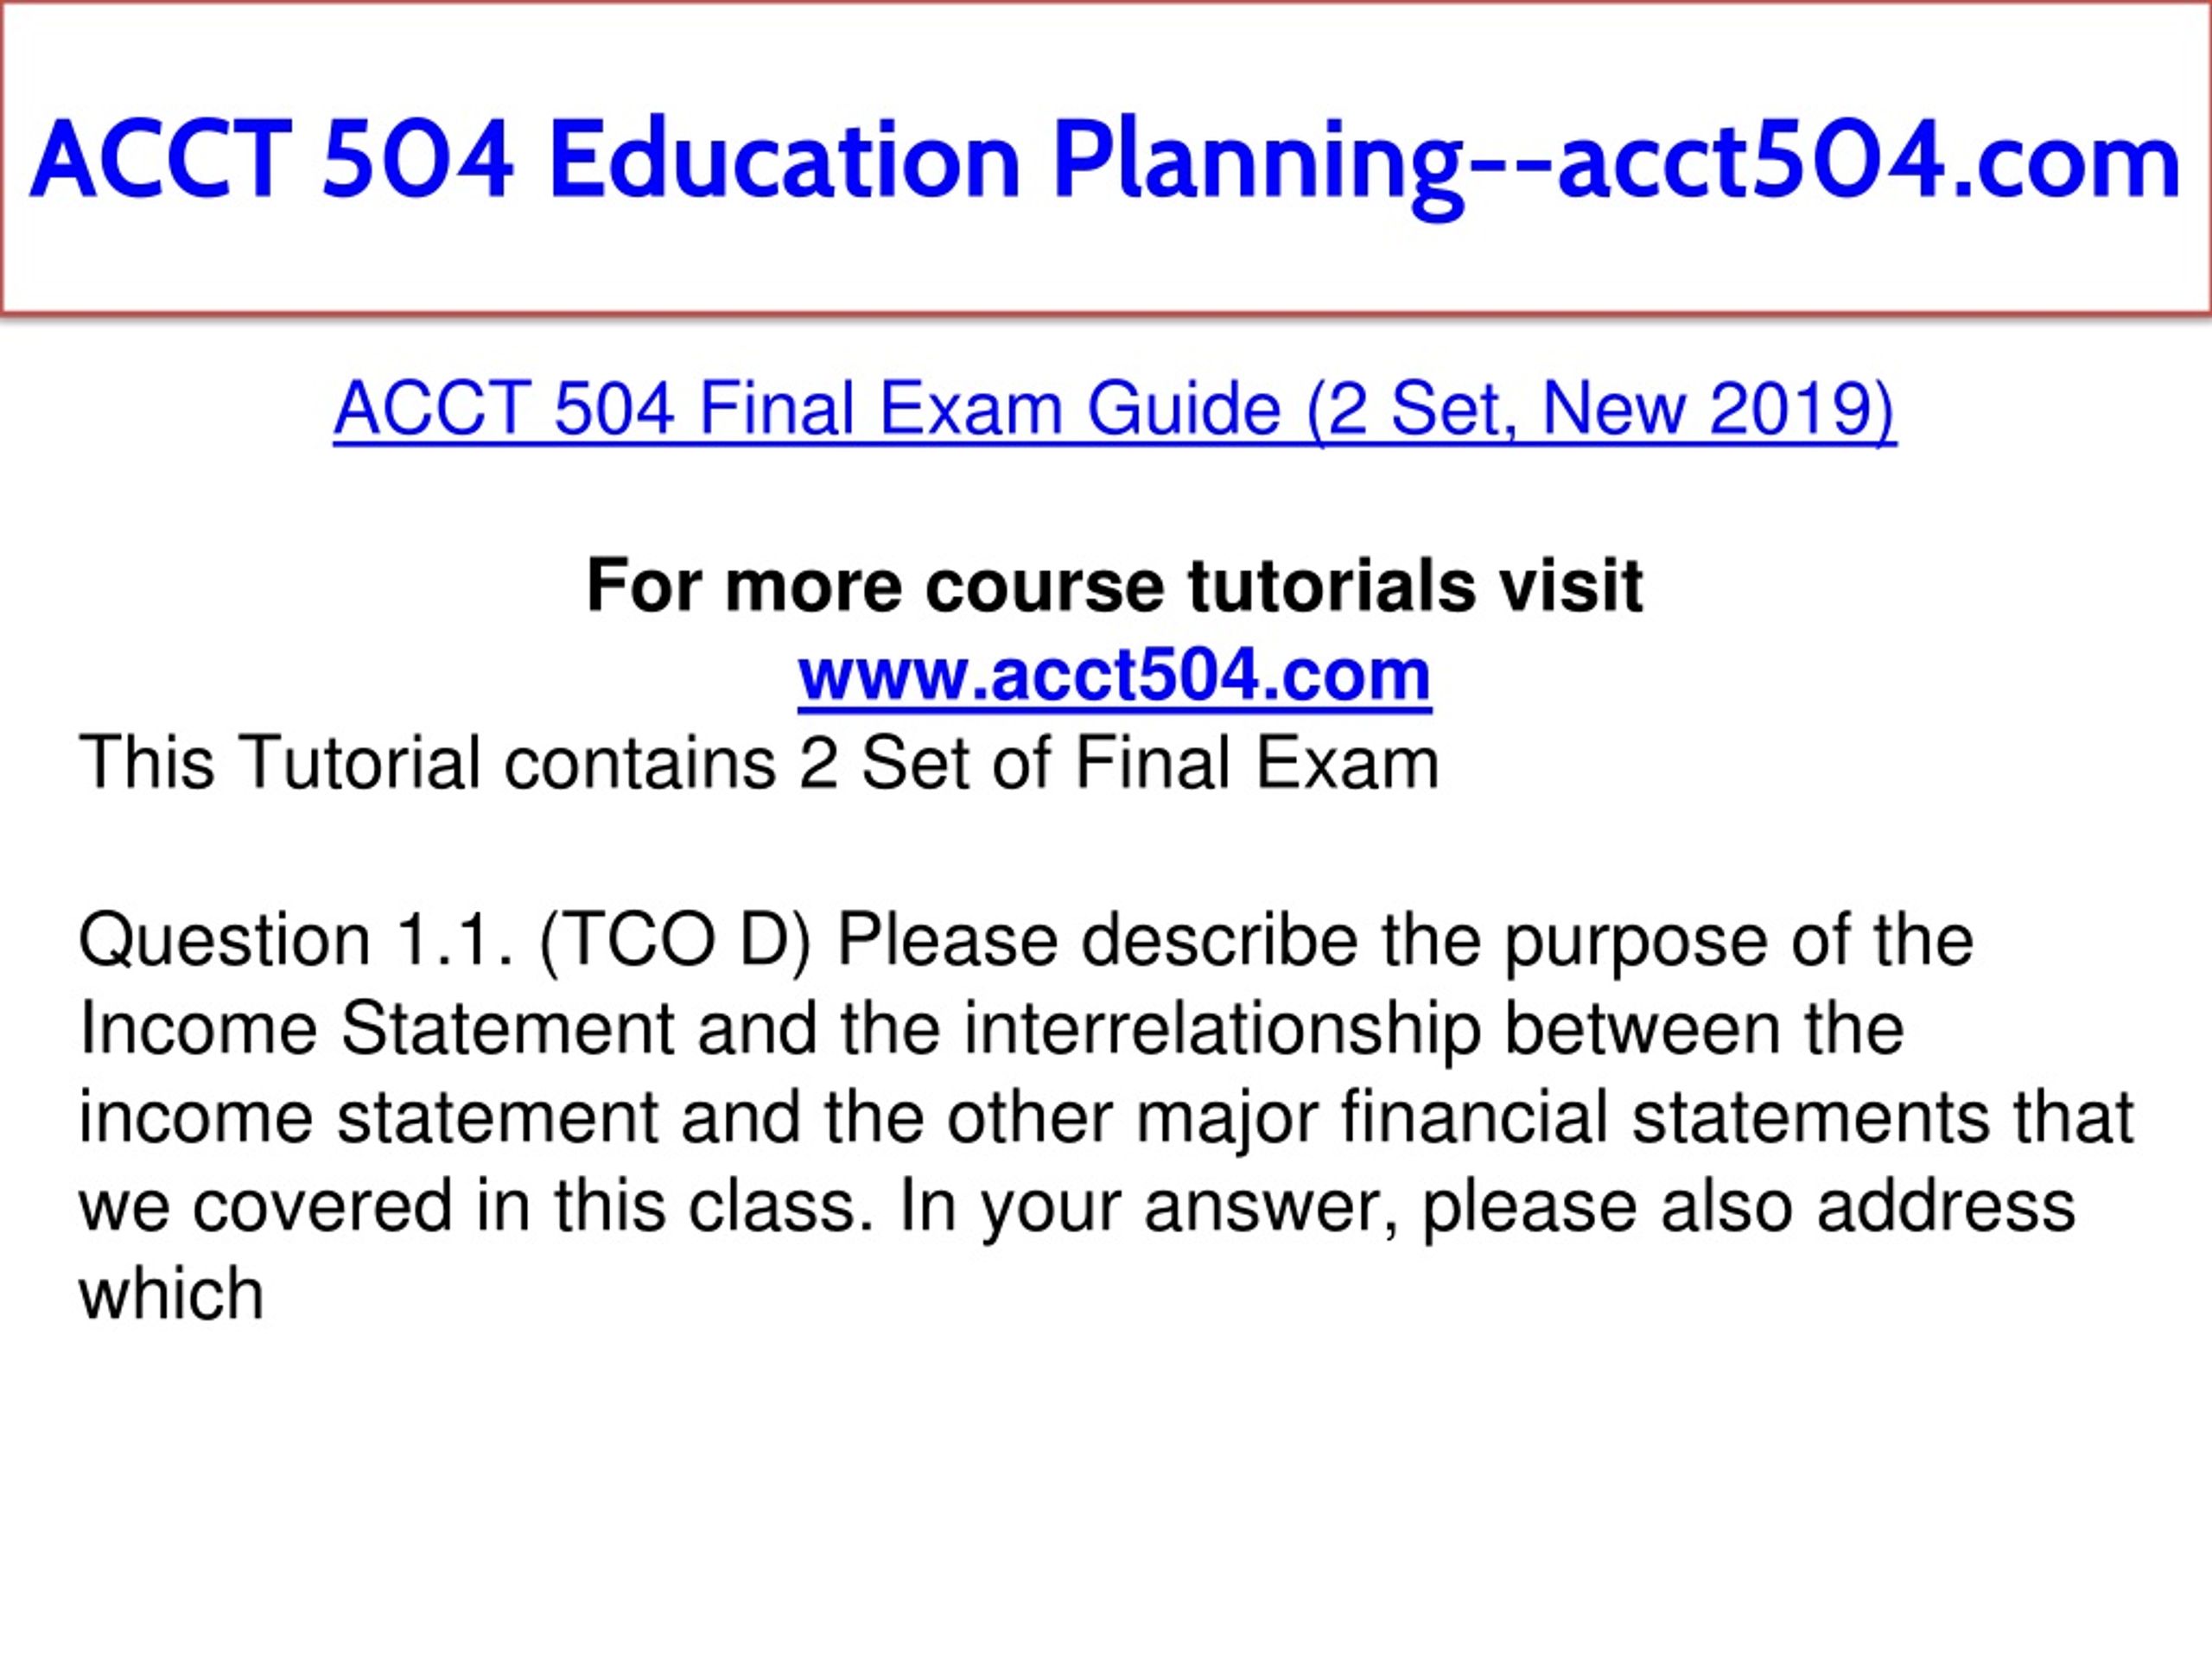
Task: Click "between the" ending the second line
Action: (1704, 1029)
